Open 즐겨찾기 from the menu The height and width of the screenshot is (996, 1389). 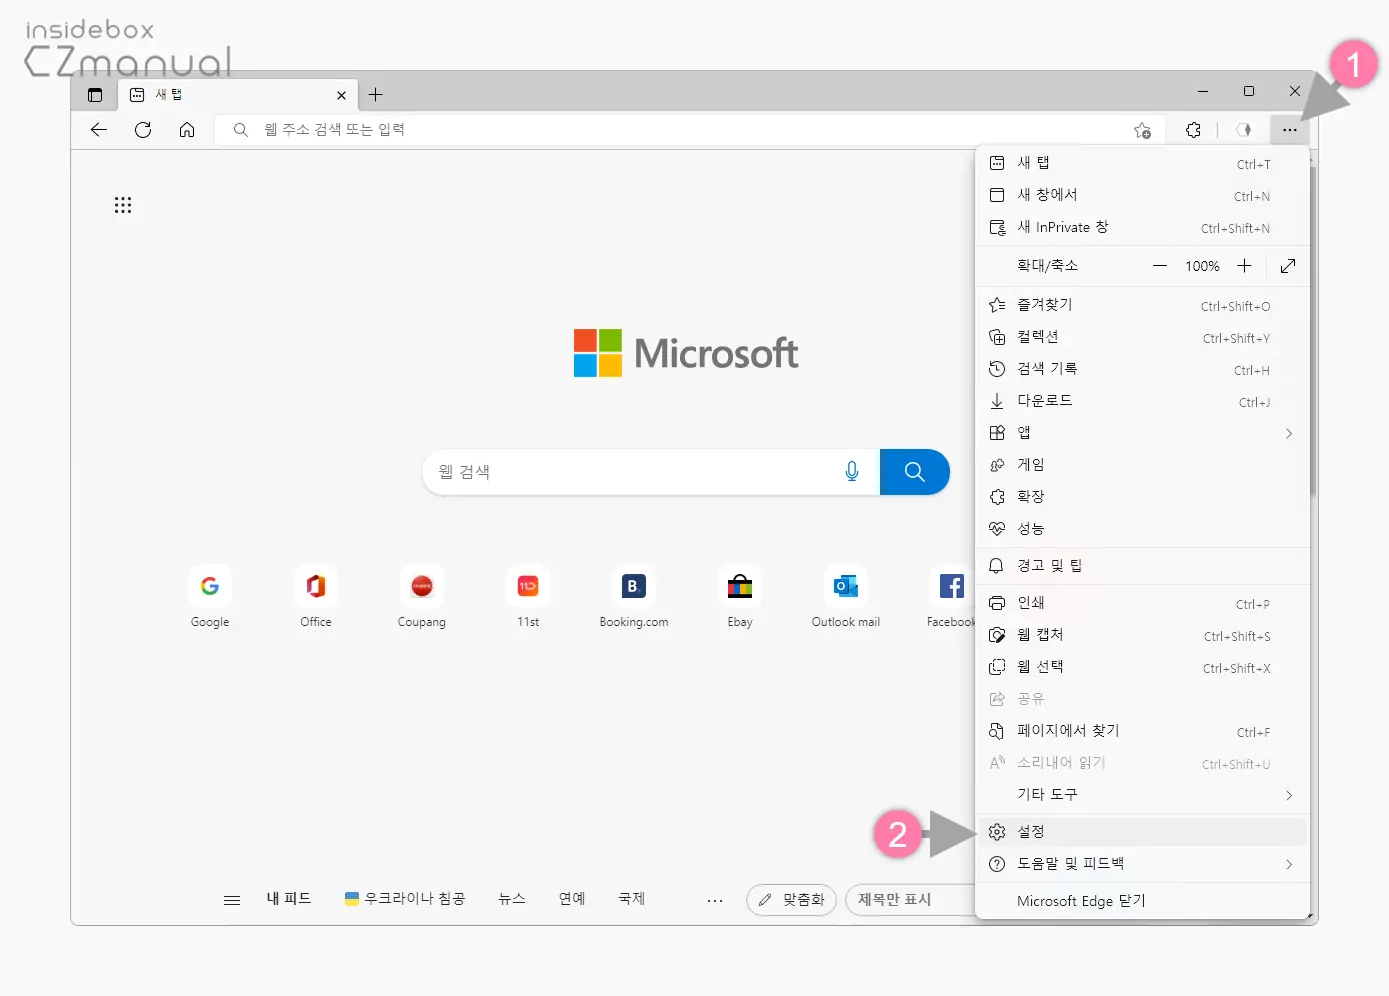[x=1142, y=305]
